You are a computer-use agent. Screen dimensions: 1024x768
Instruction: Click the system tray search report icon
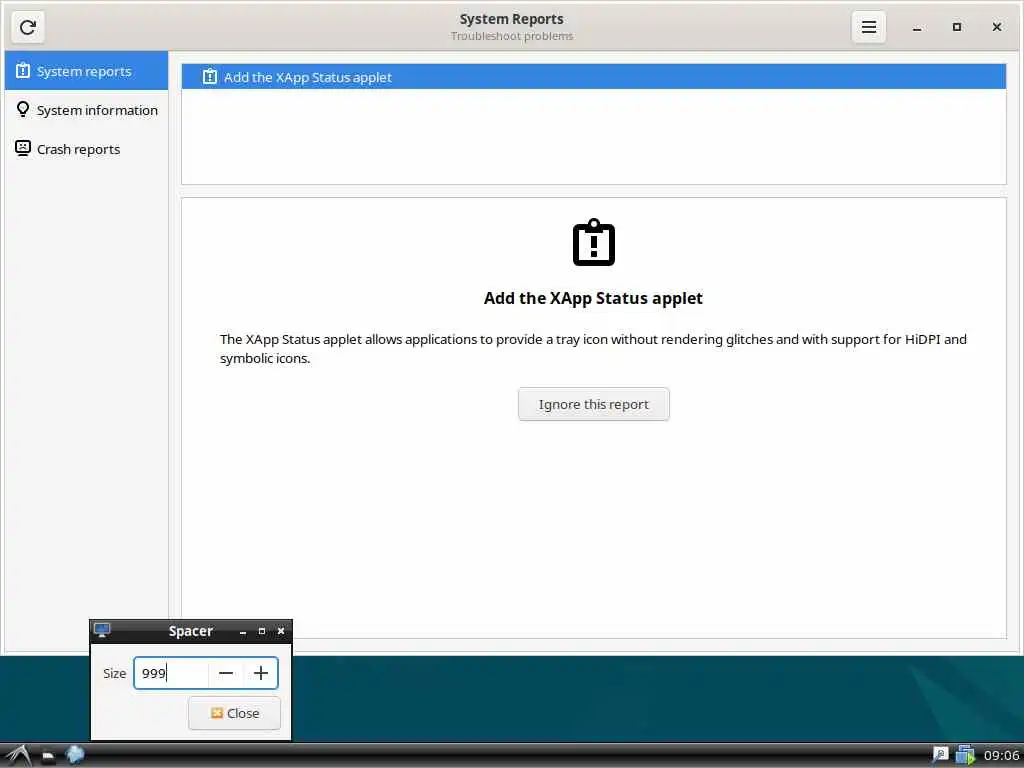pyautogui.click(x=940, y=755)
